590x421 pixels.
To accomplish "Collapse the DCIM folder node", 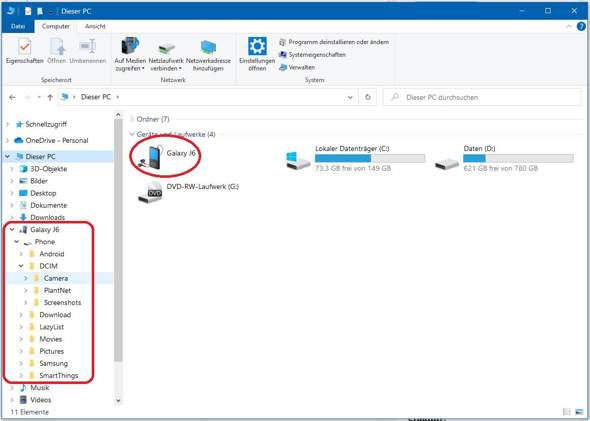I will (21, 266).
